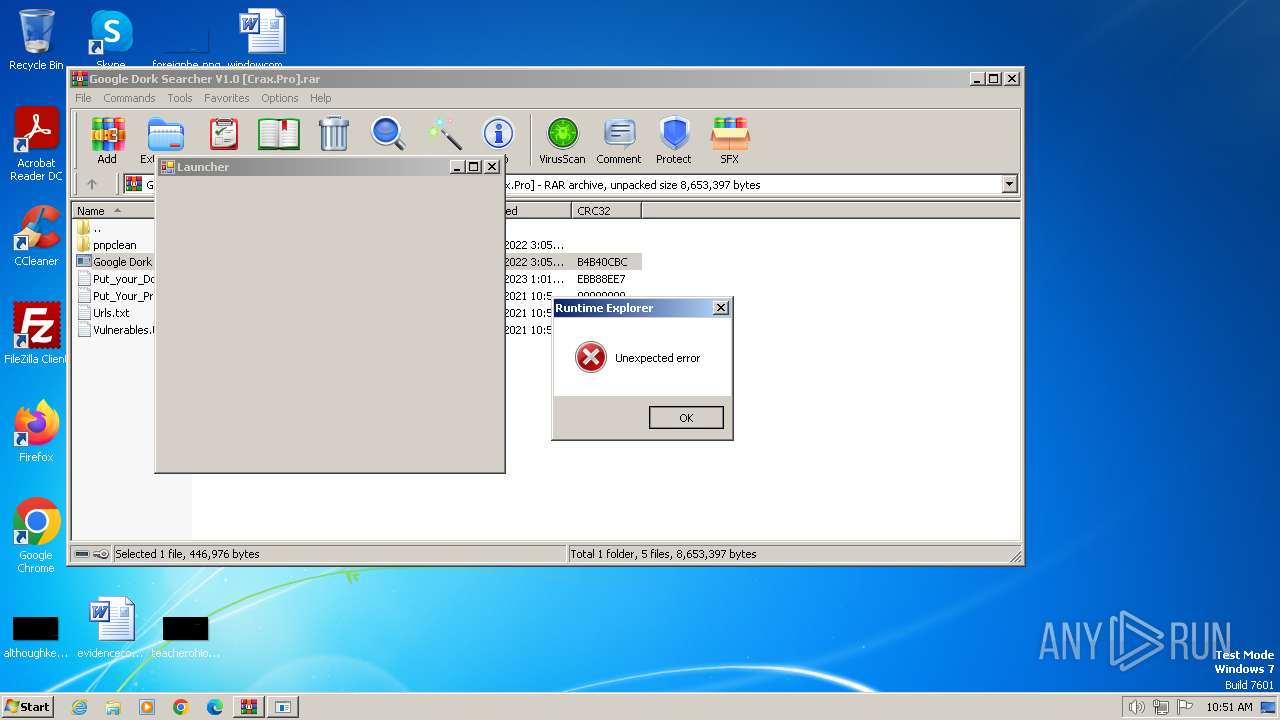Click the Start button
This screenshot has width=1280, height=720.
tap(28, 707)
